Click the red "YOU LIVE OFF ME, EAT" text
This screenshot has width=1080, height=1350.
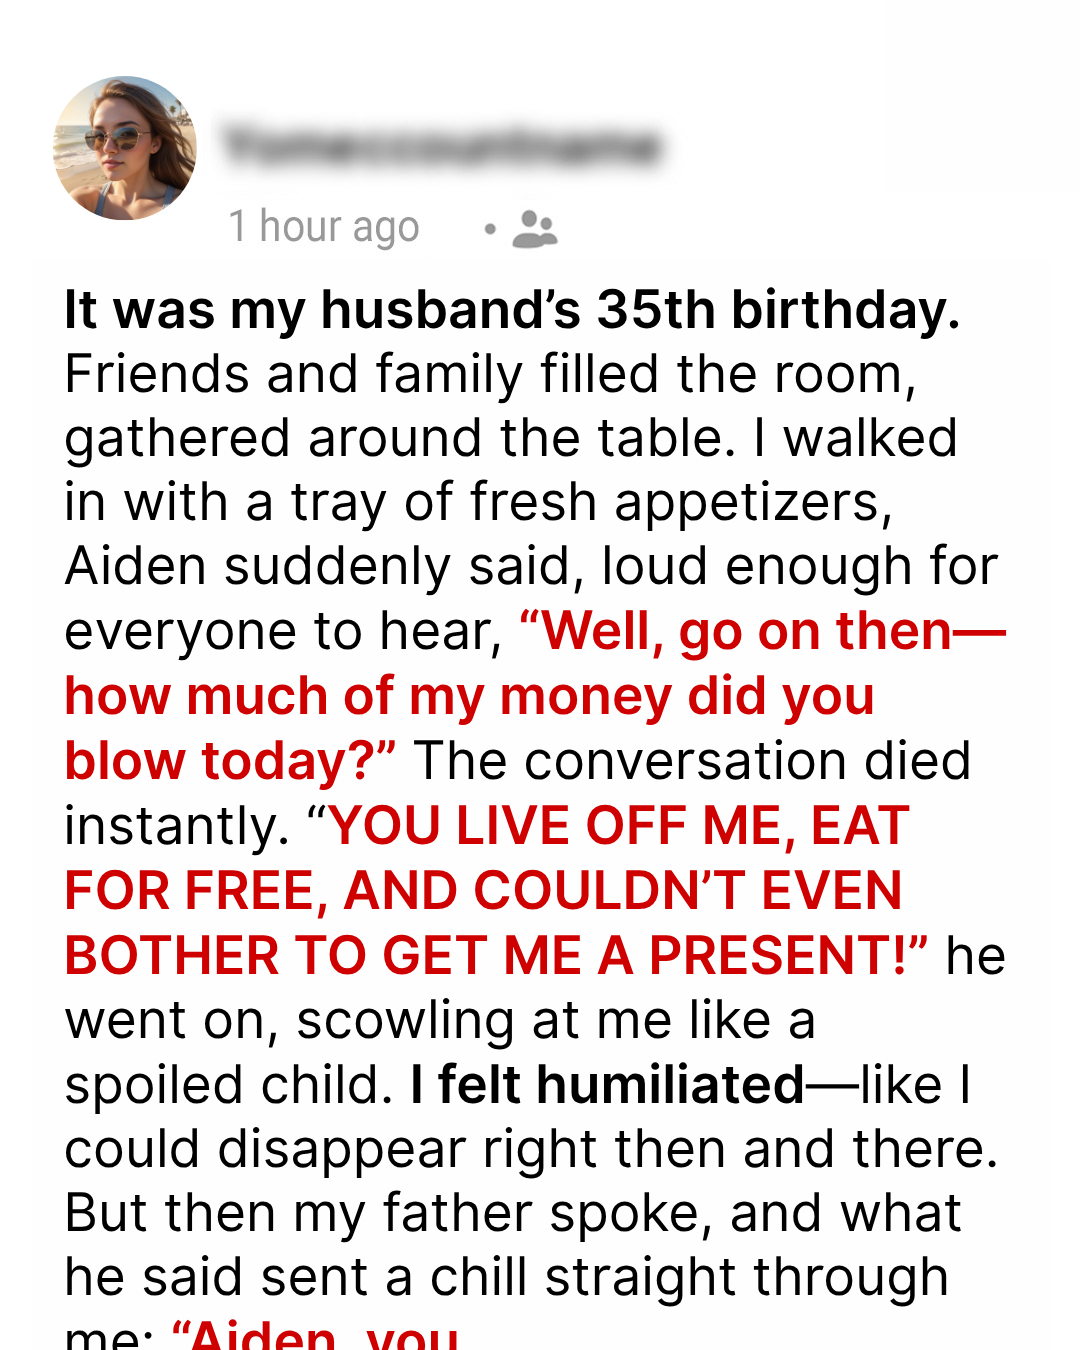tap(618, 826)
